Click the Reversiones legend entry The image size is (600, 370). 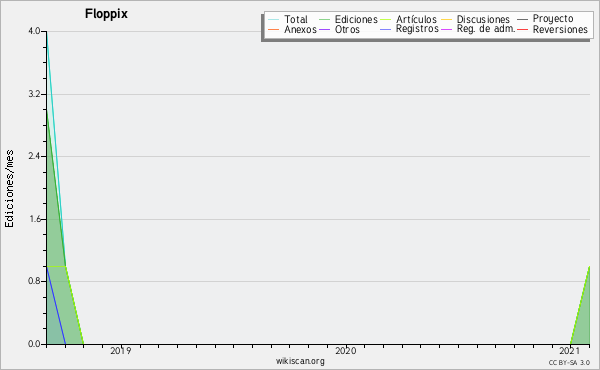click(x=560, y=29)
